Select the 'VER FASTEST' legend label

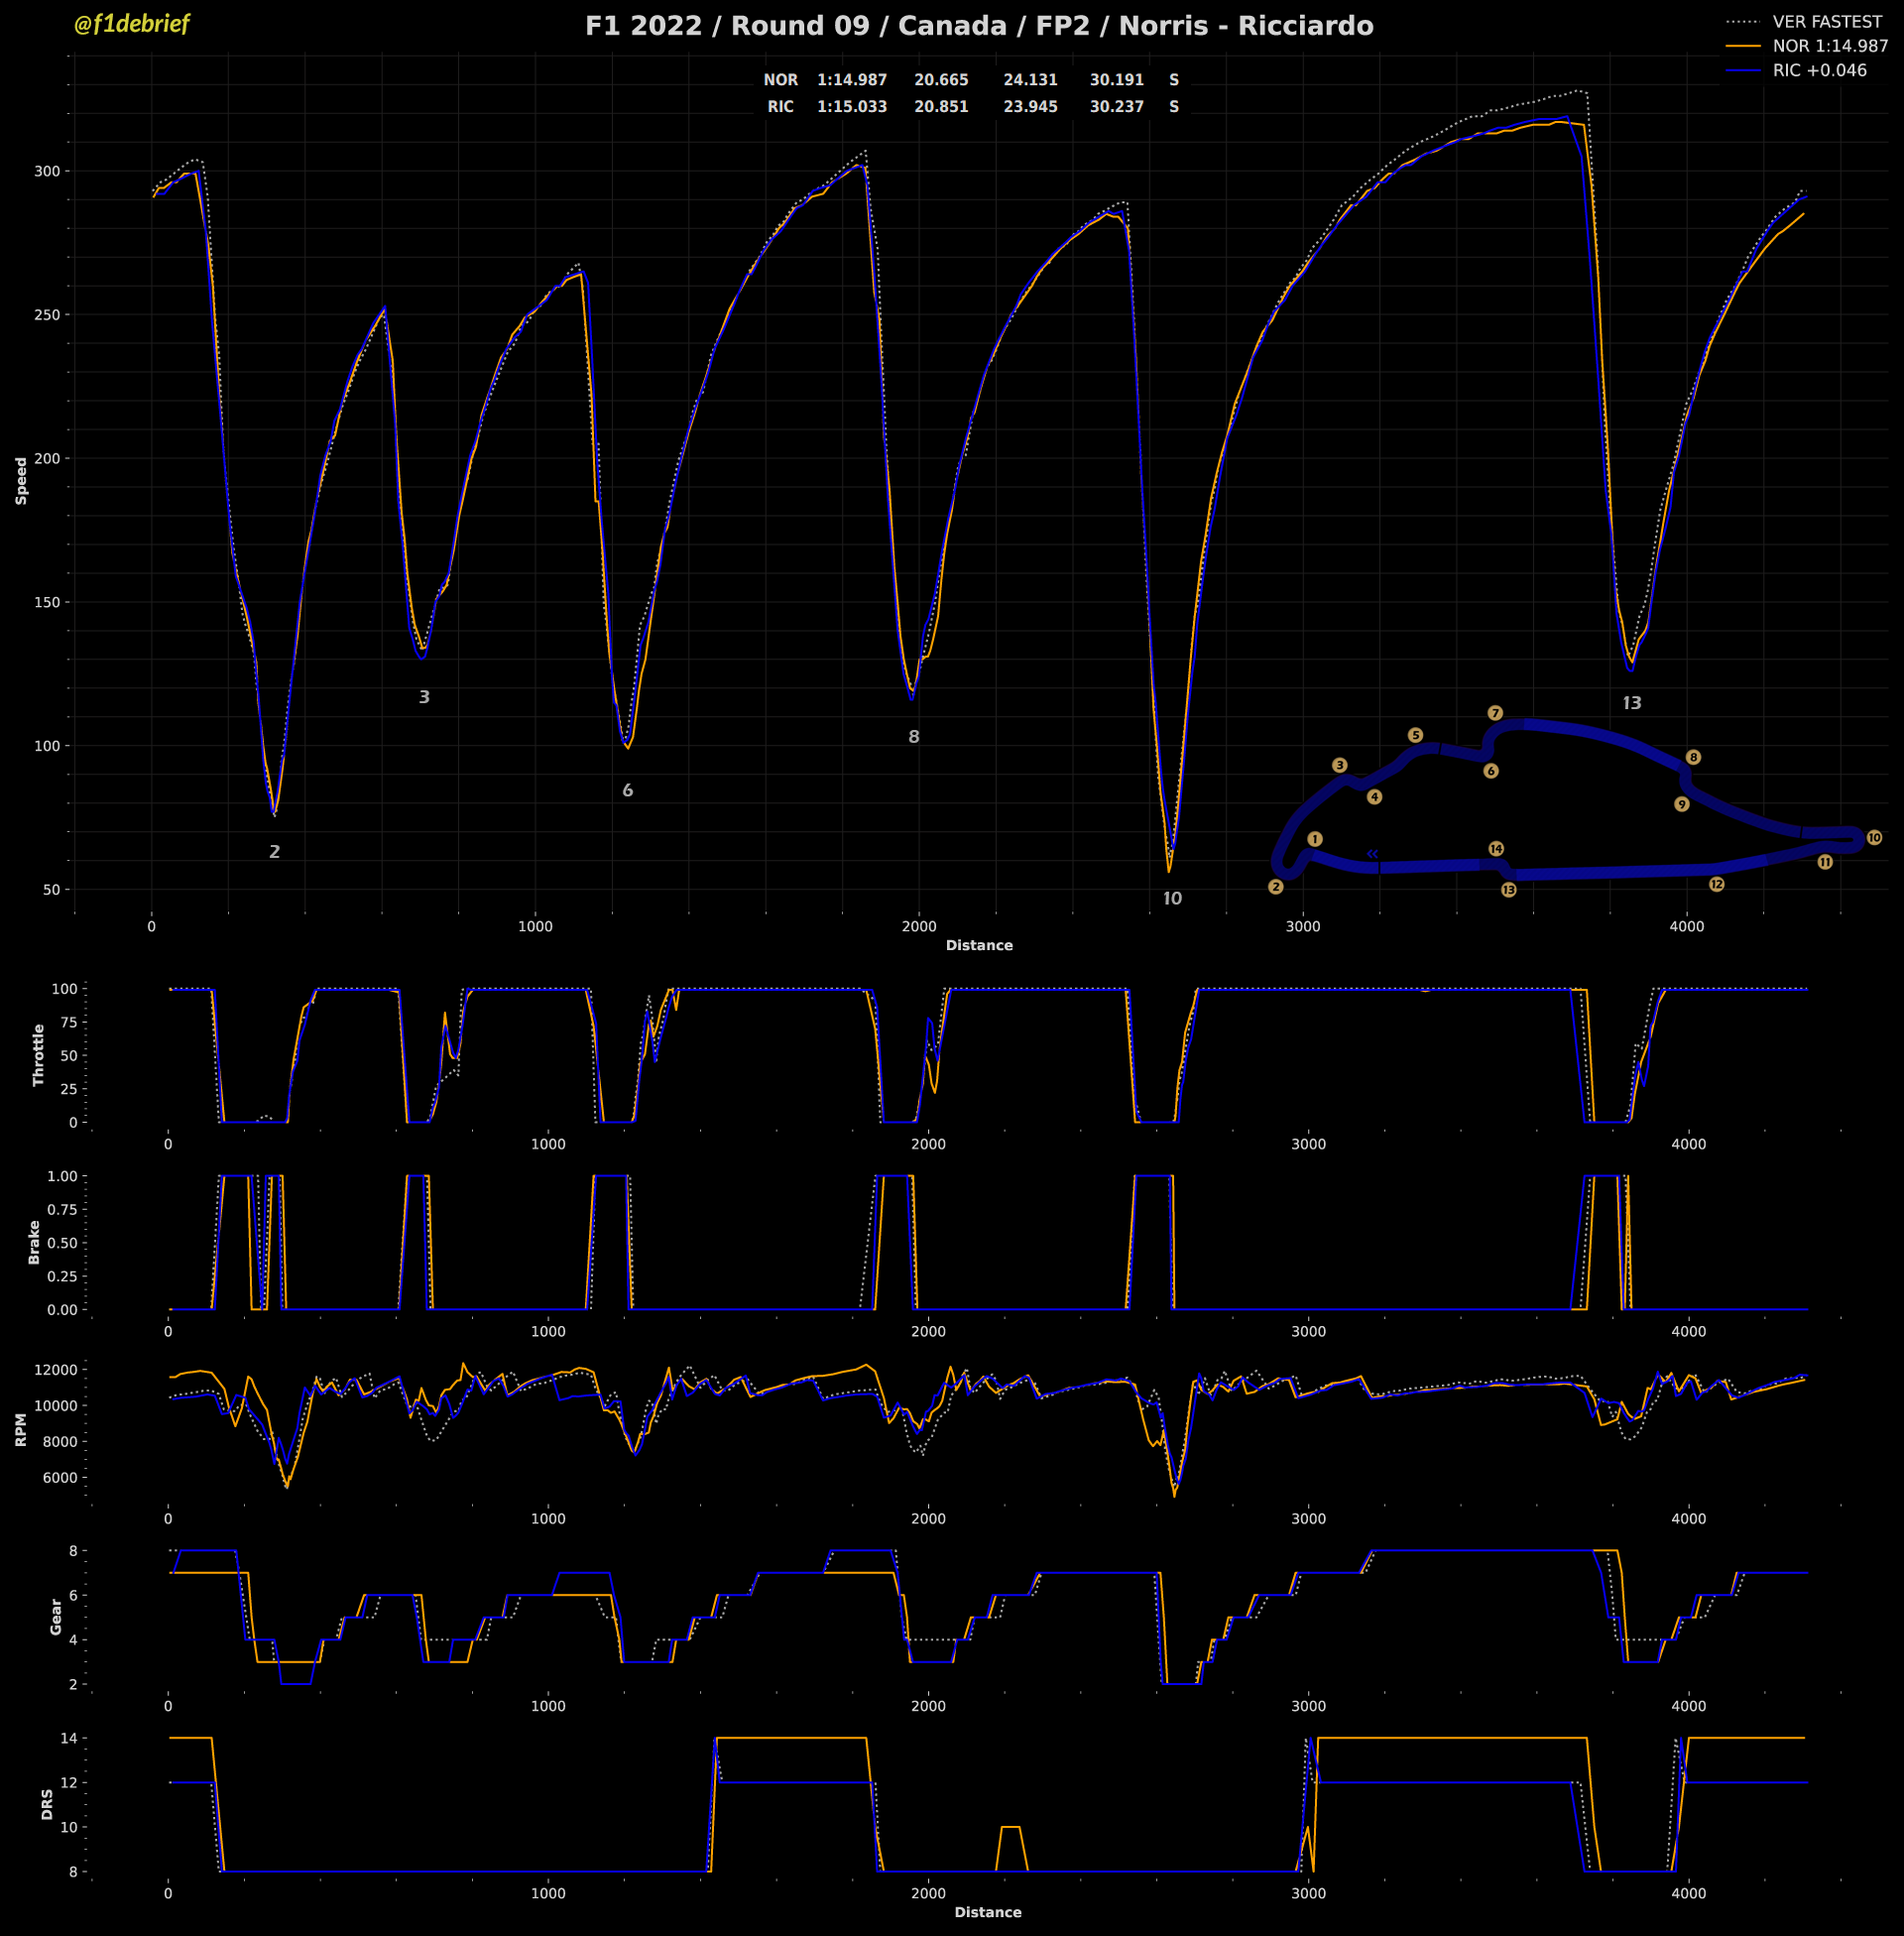pos(1828,22)
